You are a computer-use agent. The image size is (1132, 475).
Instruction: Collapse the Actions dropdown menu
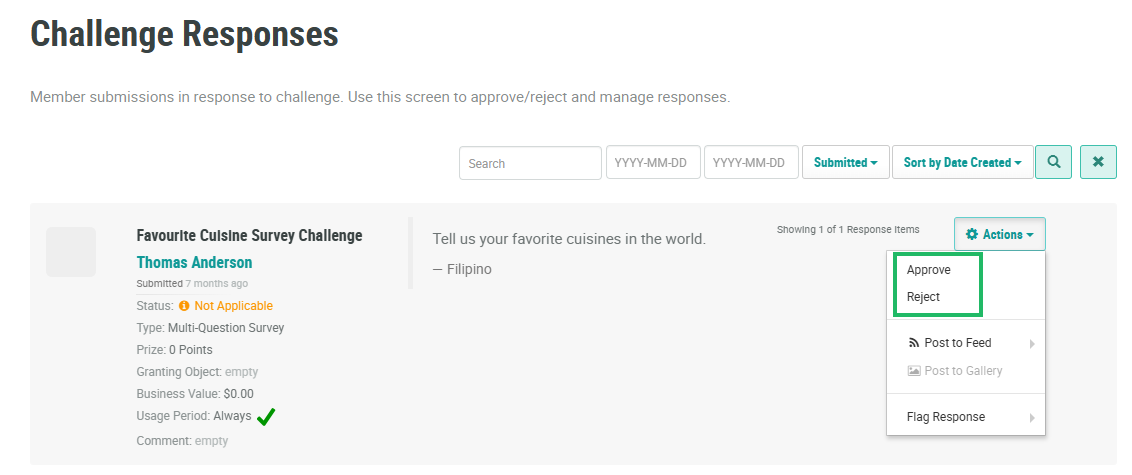(999, 235)
